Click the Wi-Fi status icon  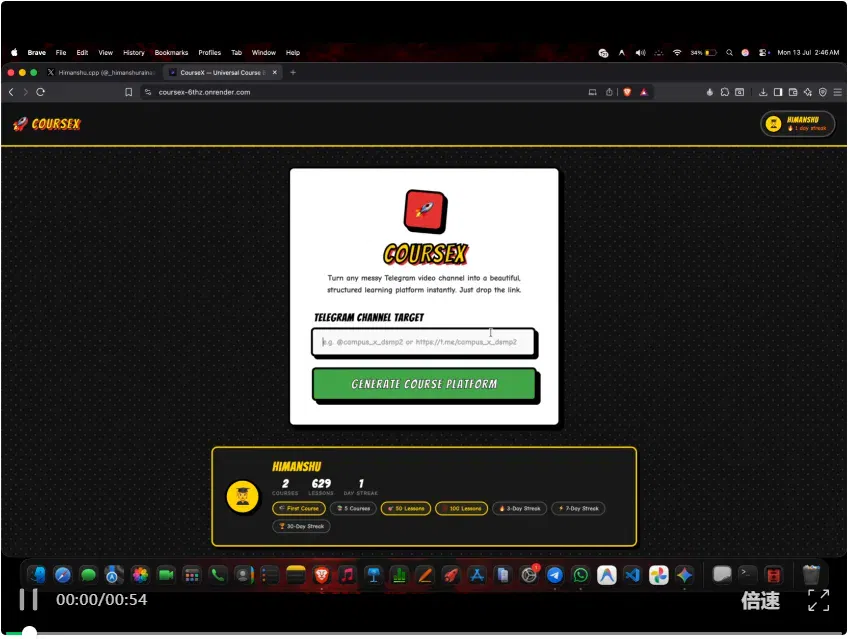[x=677, y=53]
